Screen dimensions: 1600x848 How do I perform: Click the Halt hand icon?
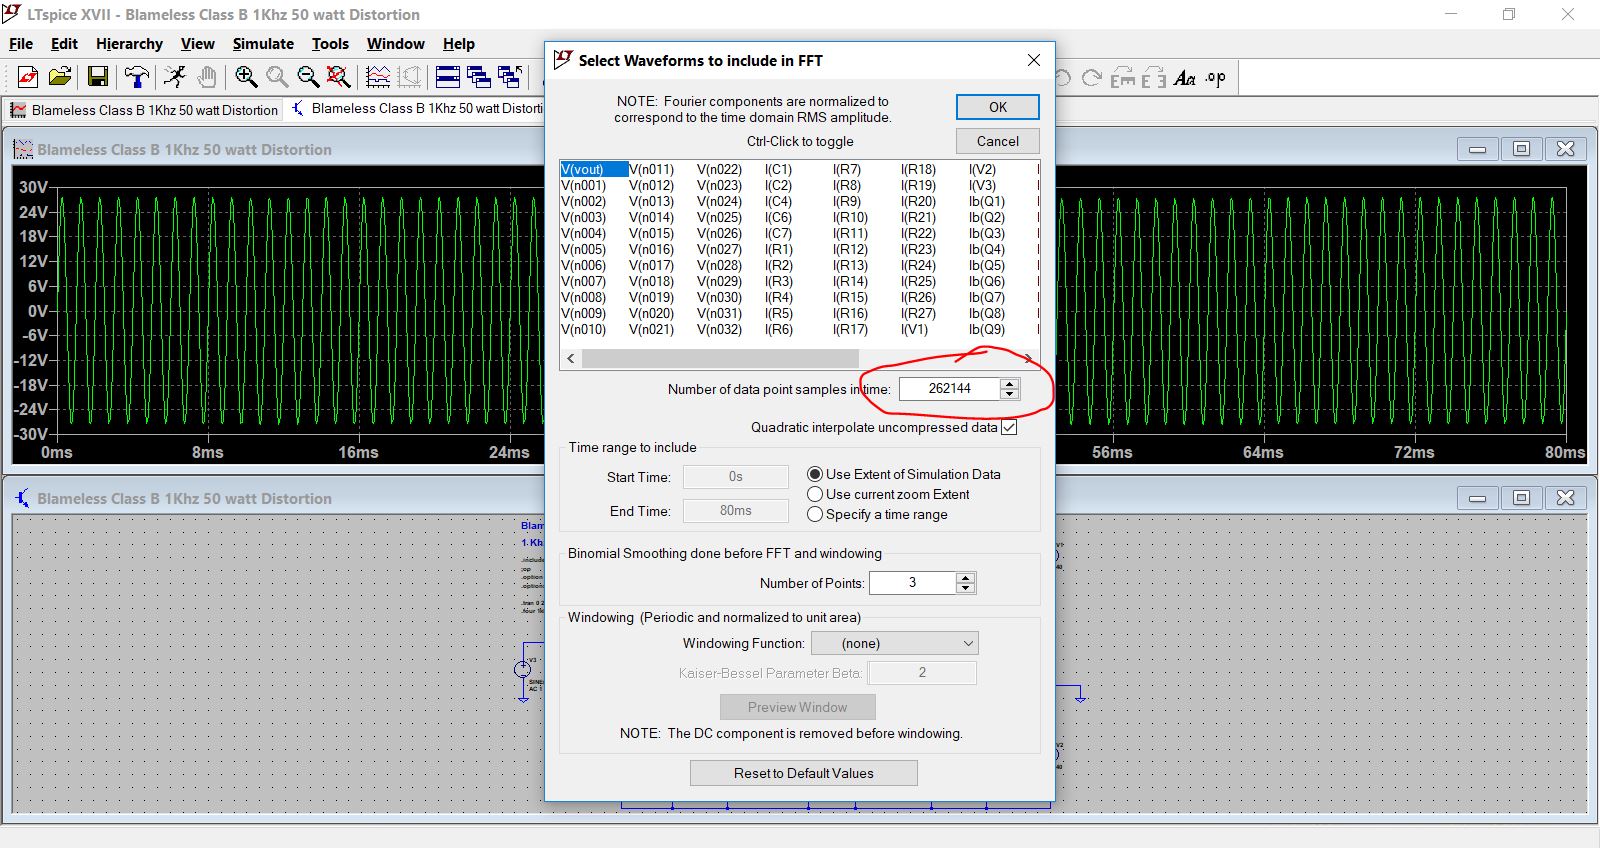206,77
